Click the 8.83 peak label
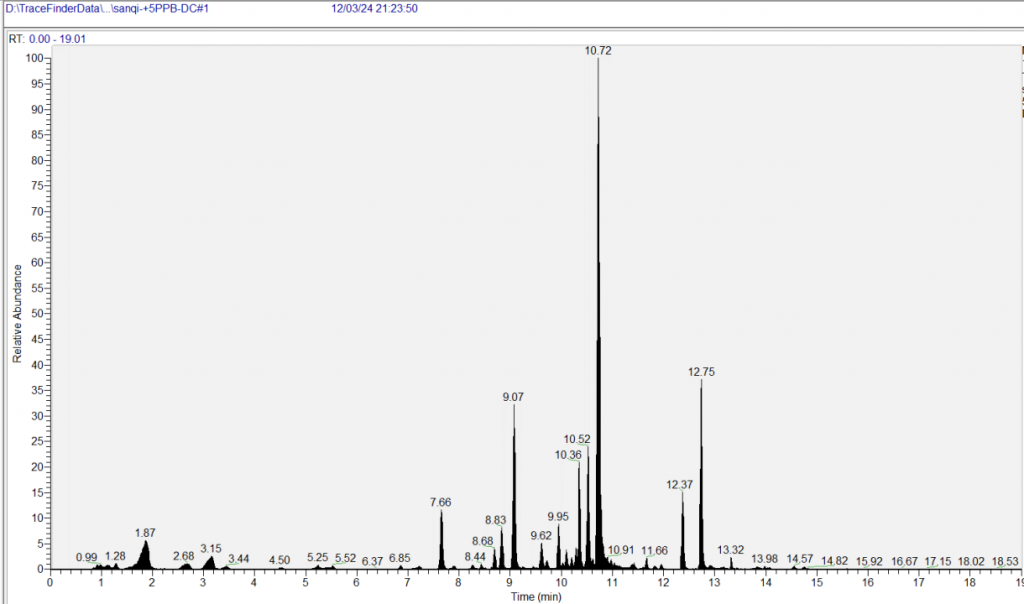Image resolution: width=1024 pixels, height=604 pixels. point(496,521)
